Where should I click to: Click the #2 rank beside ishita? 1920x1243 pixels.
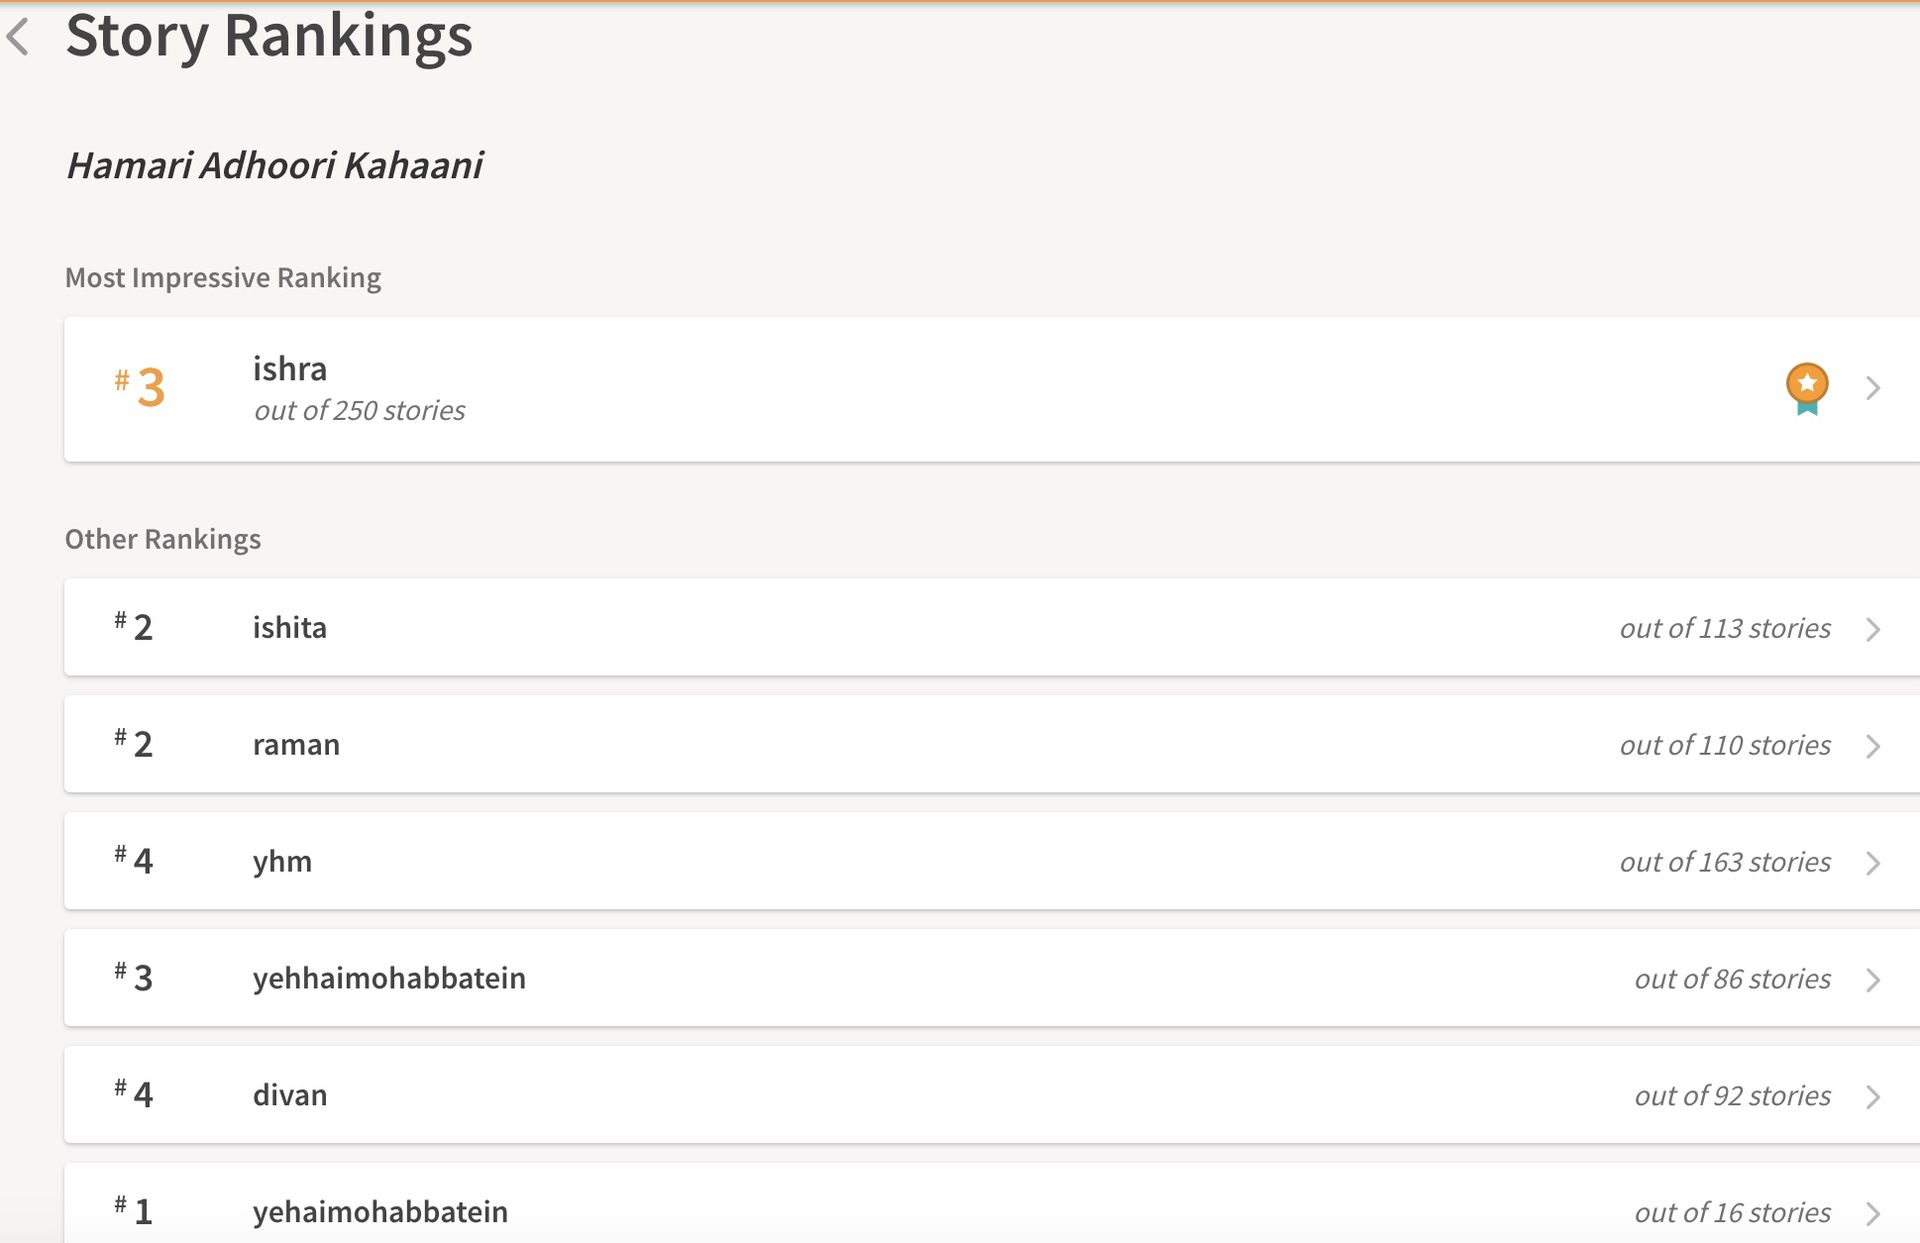tap(134, 627)
